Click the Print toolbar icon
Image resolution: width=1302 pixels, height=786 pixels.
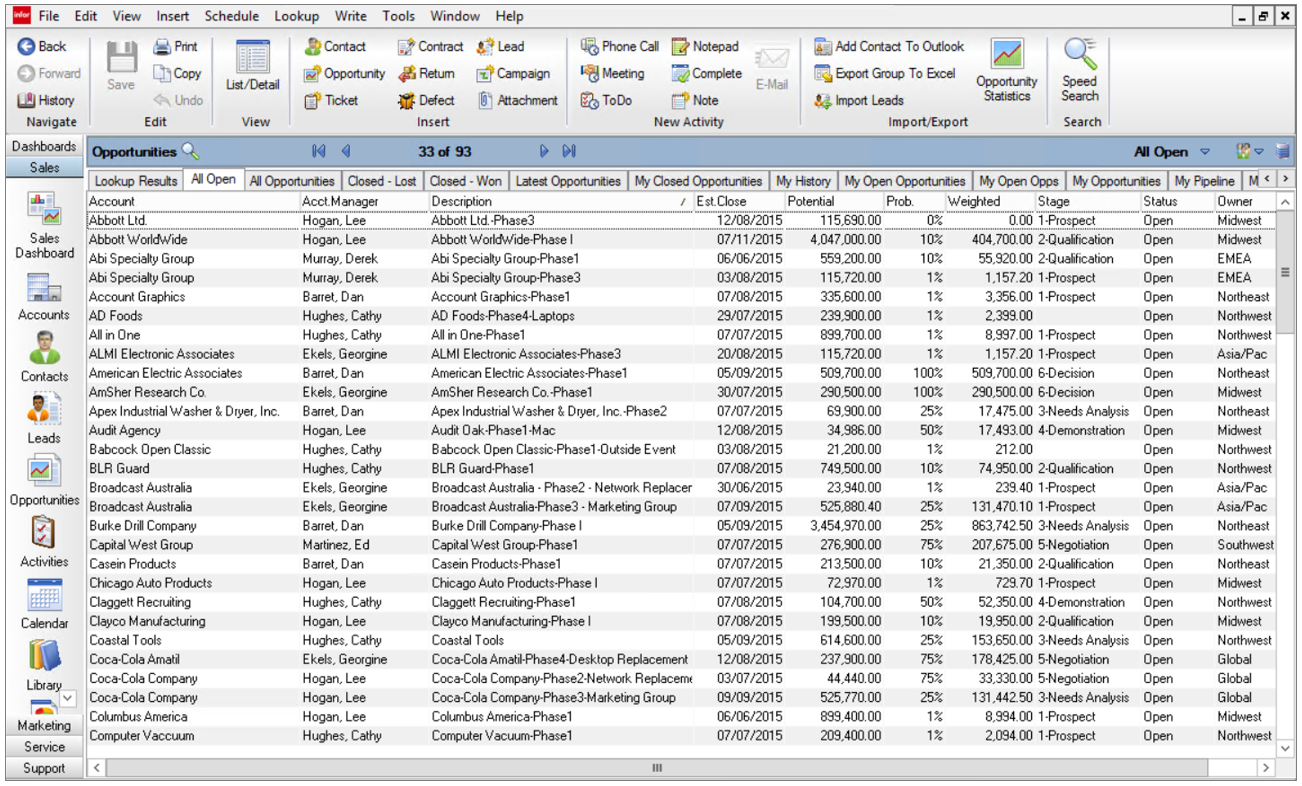(x=162, y=46)
